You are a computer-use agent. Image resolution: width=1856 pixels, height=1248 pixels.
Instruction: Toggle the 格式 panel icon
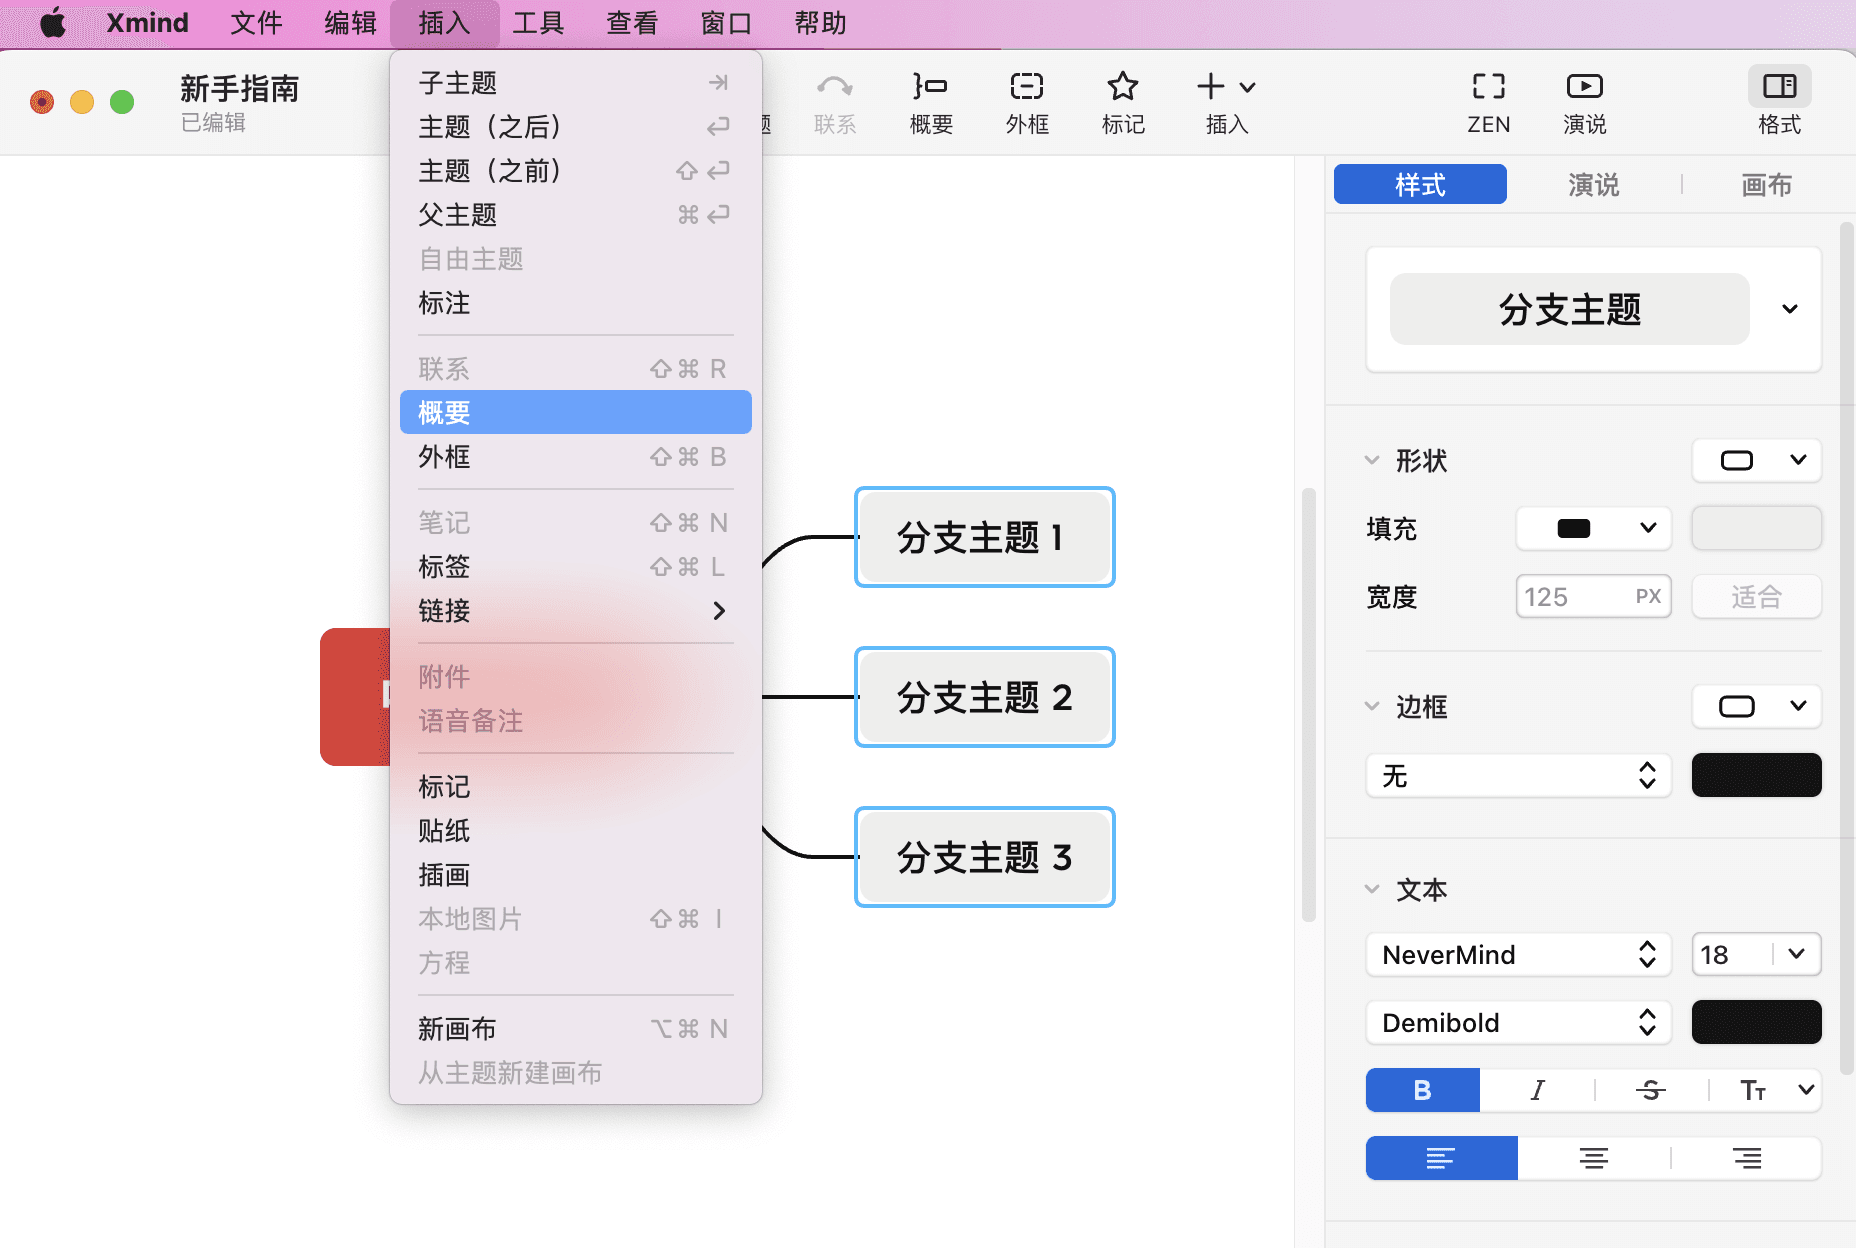coord(1780,101)
